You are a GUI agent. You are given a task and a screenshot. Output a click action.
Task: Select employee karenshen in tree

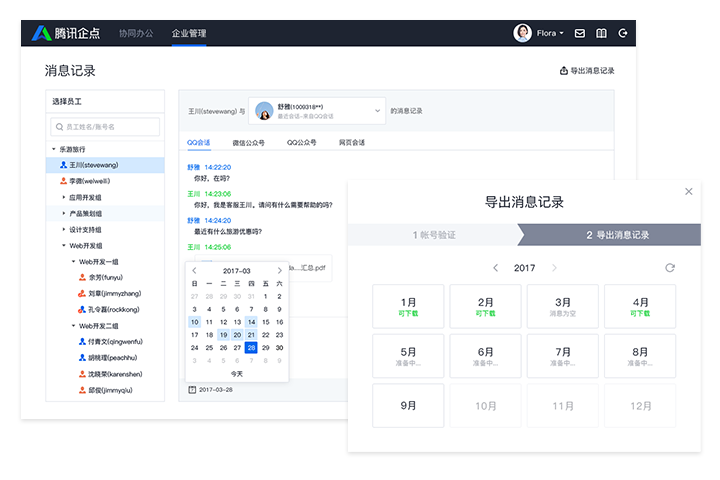pos(111,374)
